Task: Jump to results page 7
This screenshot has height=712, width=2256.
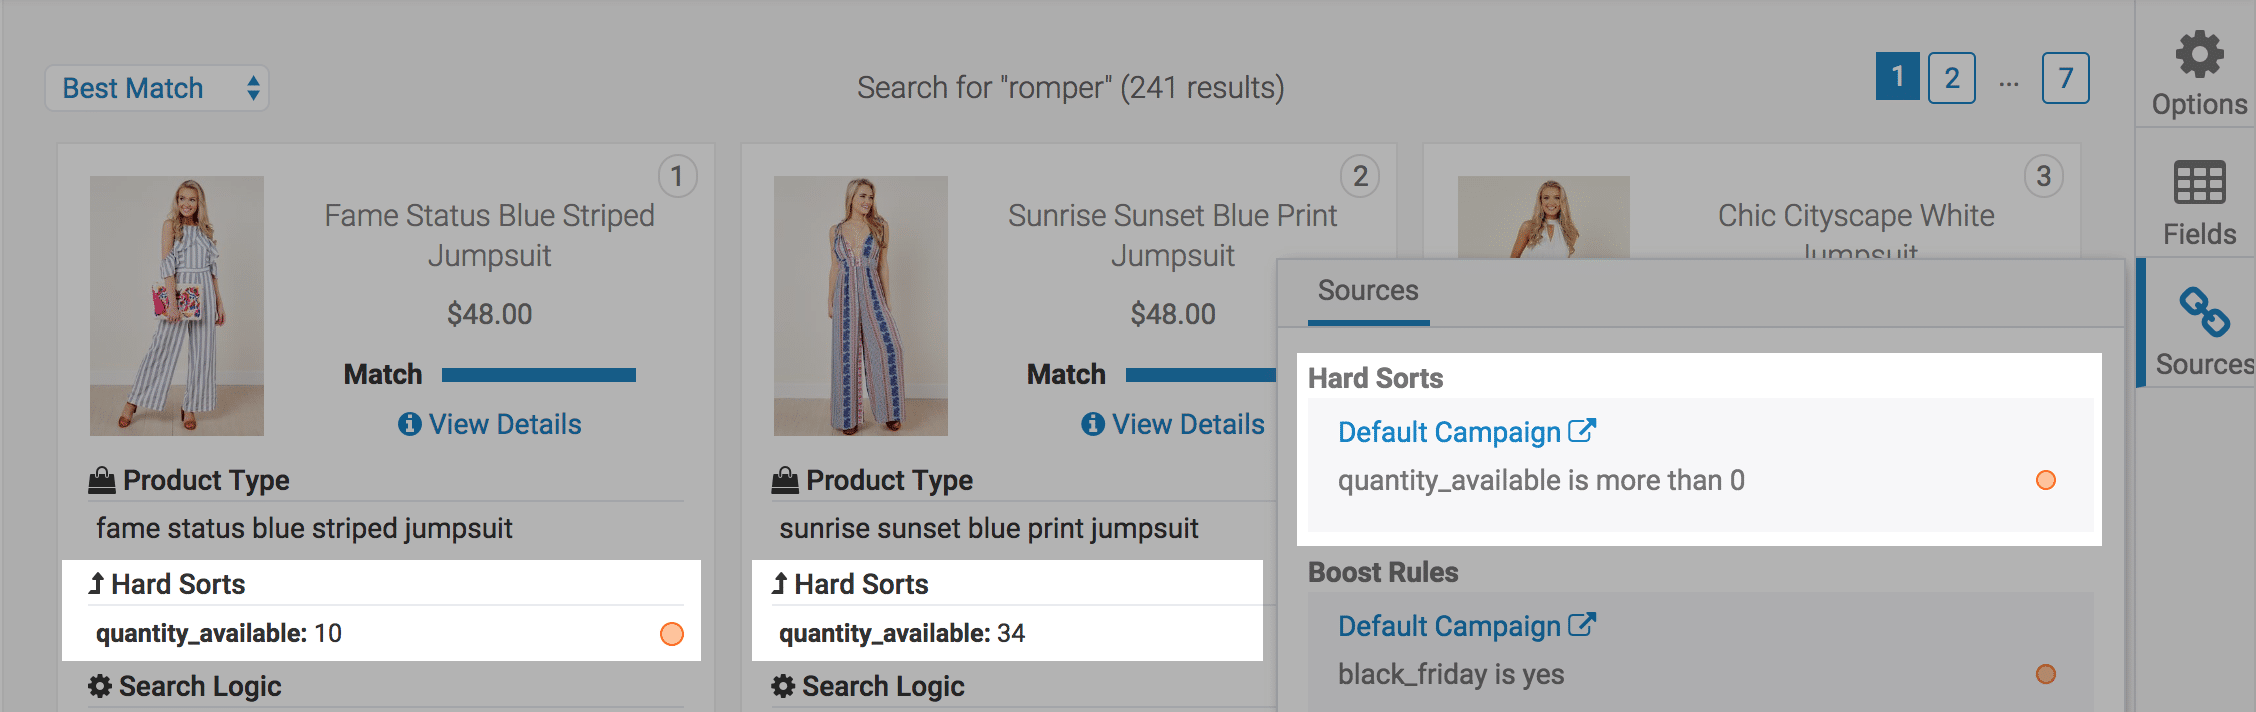Action: pyautogui.click(x=2065, y=78)
